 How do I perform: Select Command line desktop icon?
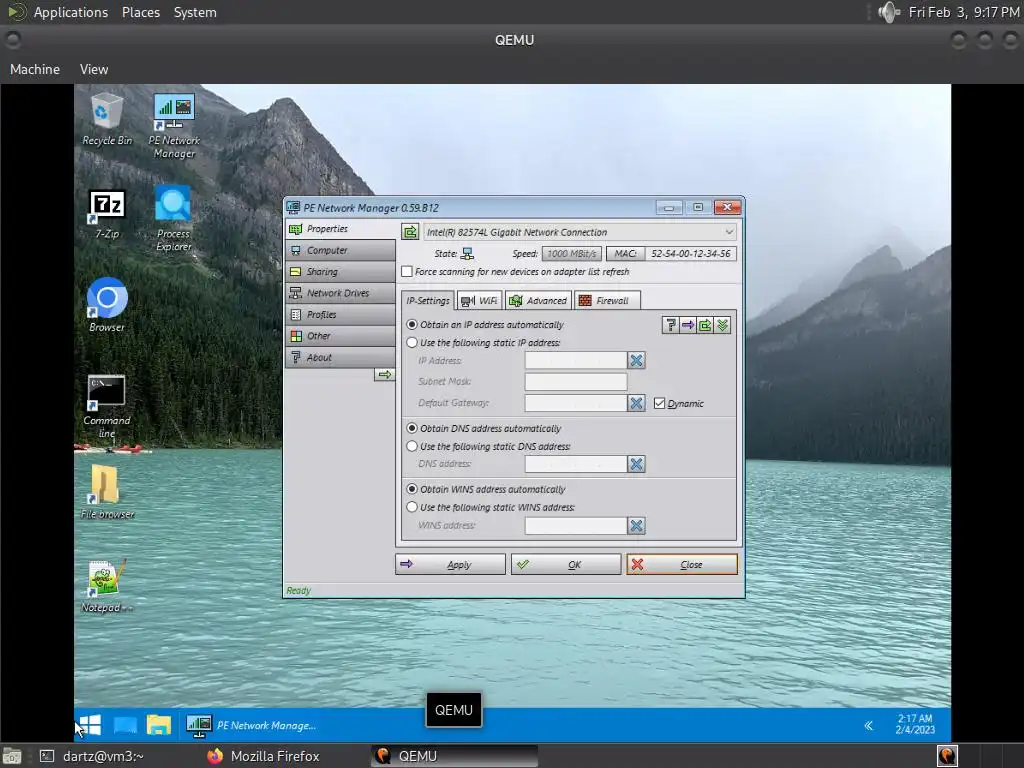pyautogui.click(x=106, y=406)
